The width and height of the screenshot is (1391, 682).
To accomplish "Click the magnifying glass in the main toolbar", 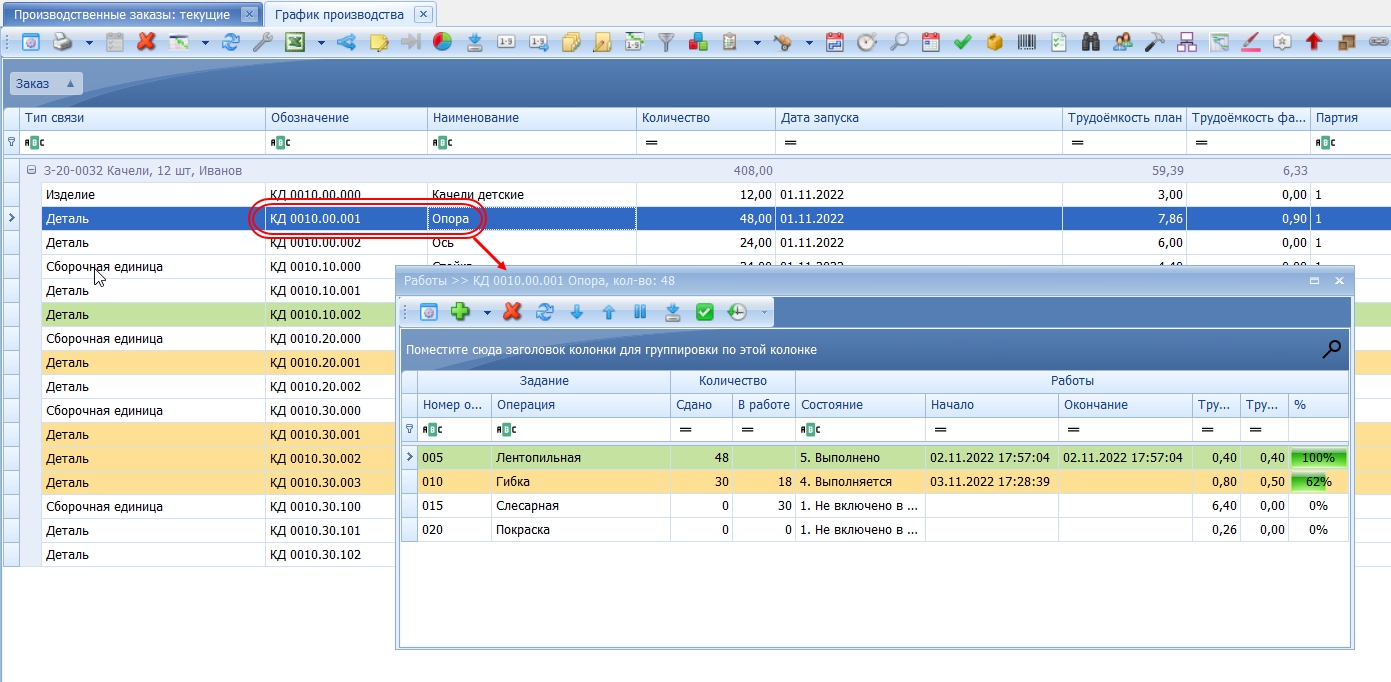I will pyautogui.click(x=899, y=42).
